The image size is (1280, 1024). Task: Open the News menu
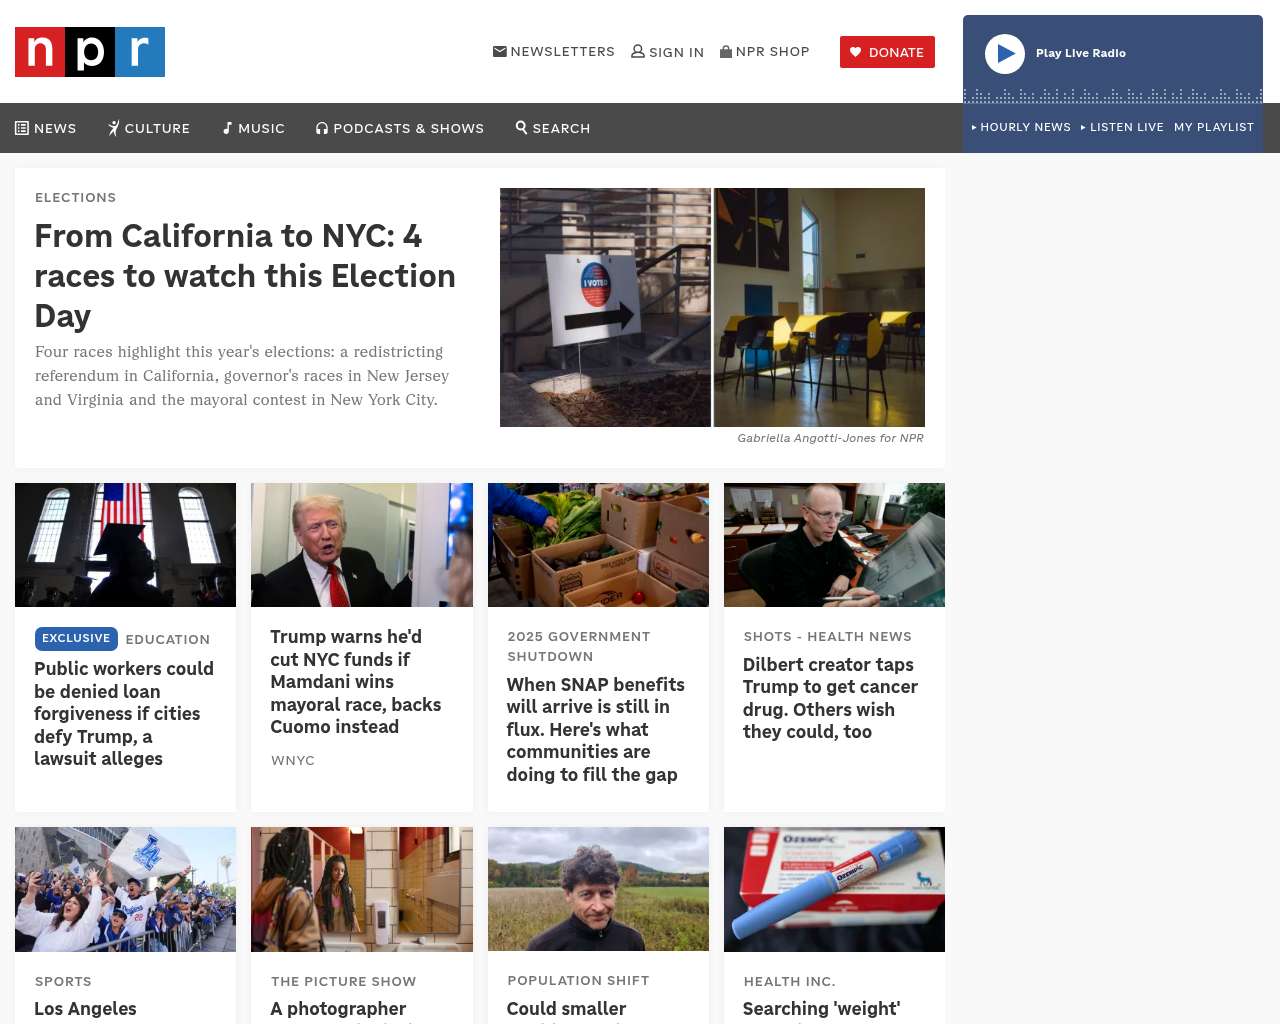(x=46, y=128)
